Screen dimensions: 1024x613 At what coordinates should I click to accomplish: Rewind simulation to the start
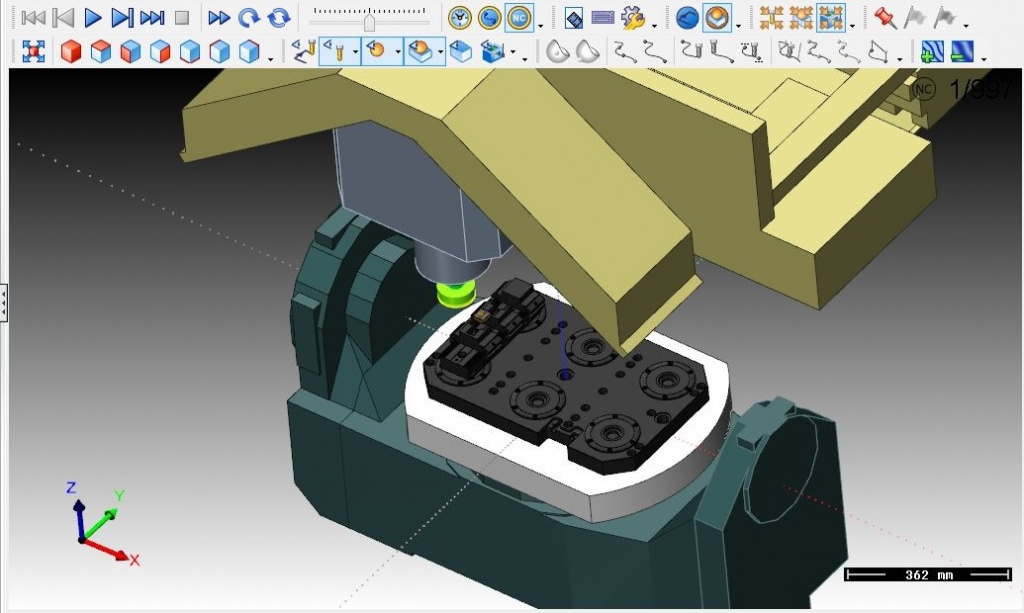pos(33,18)
